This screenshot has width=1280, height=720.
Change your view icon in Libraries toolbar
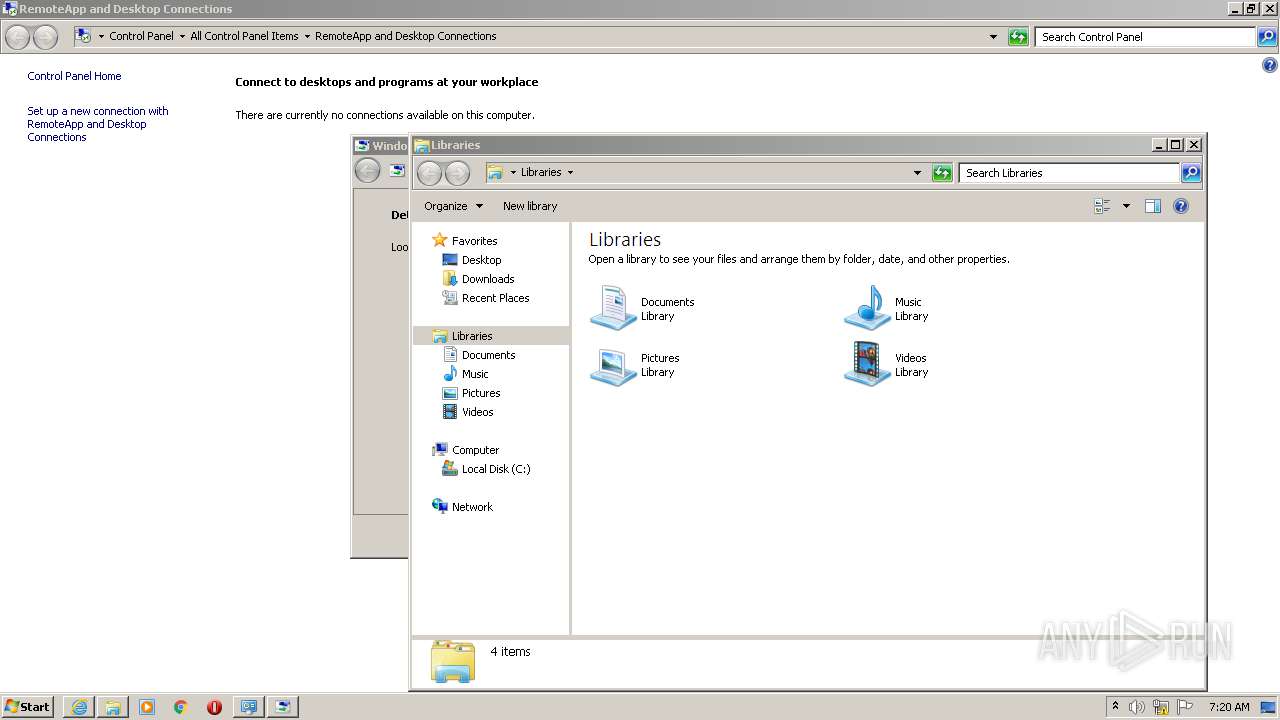tap(1102, 206)
